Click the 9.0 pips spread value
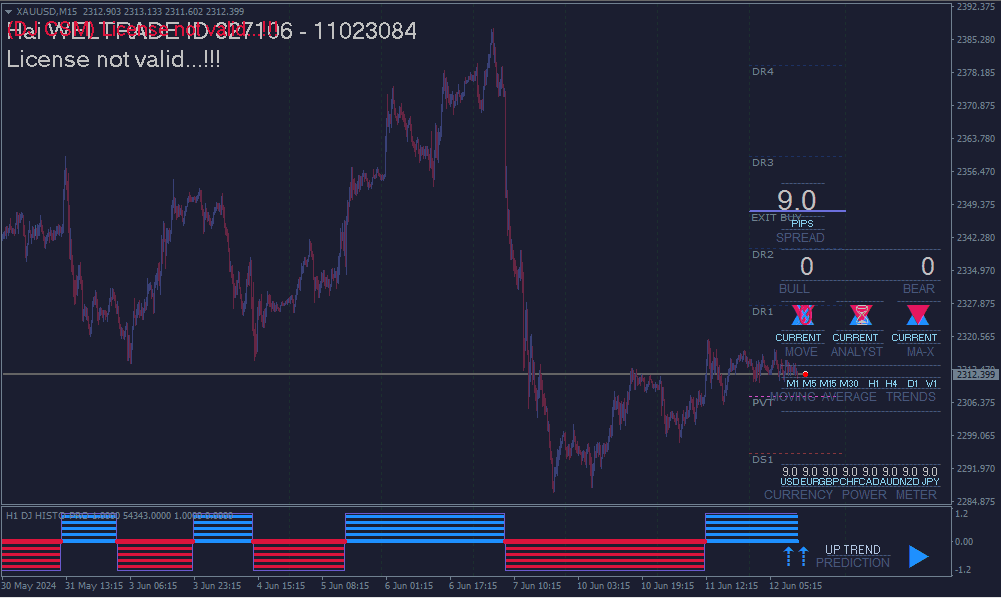The image size is (1001, 598). click(x=797, y=200)
